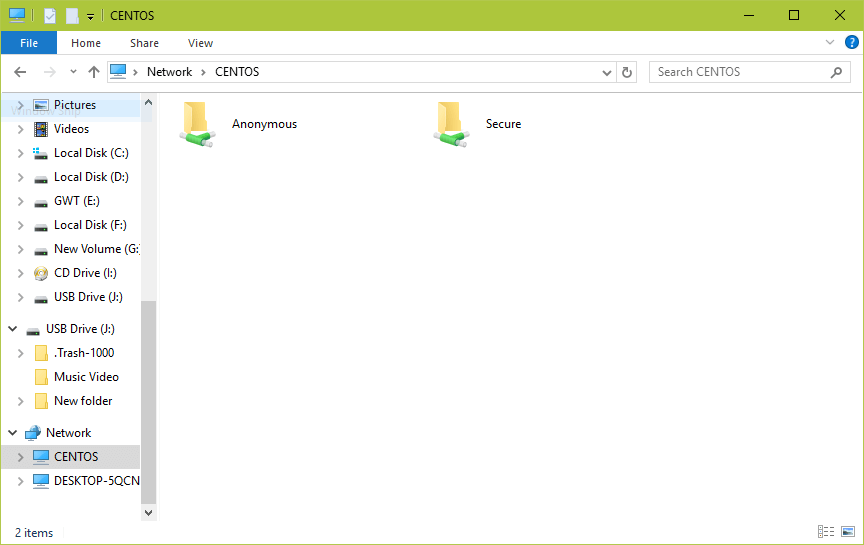Open the Home ribbon tab
The width and height of the screenshot is (864, 545).
click(86, 43)
